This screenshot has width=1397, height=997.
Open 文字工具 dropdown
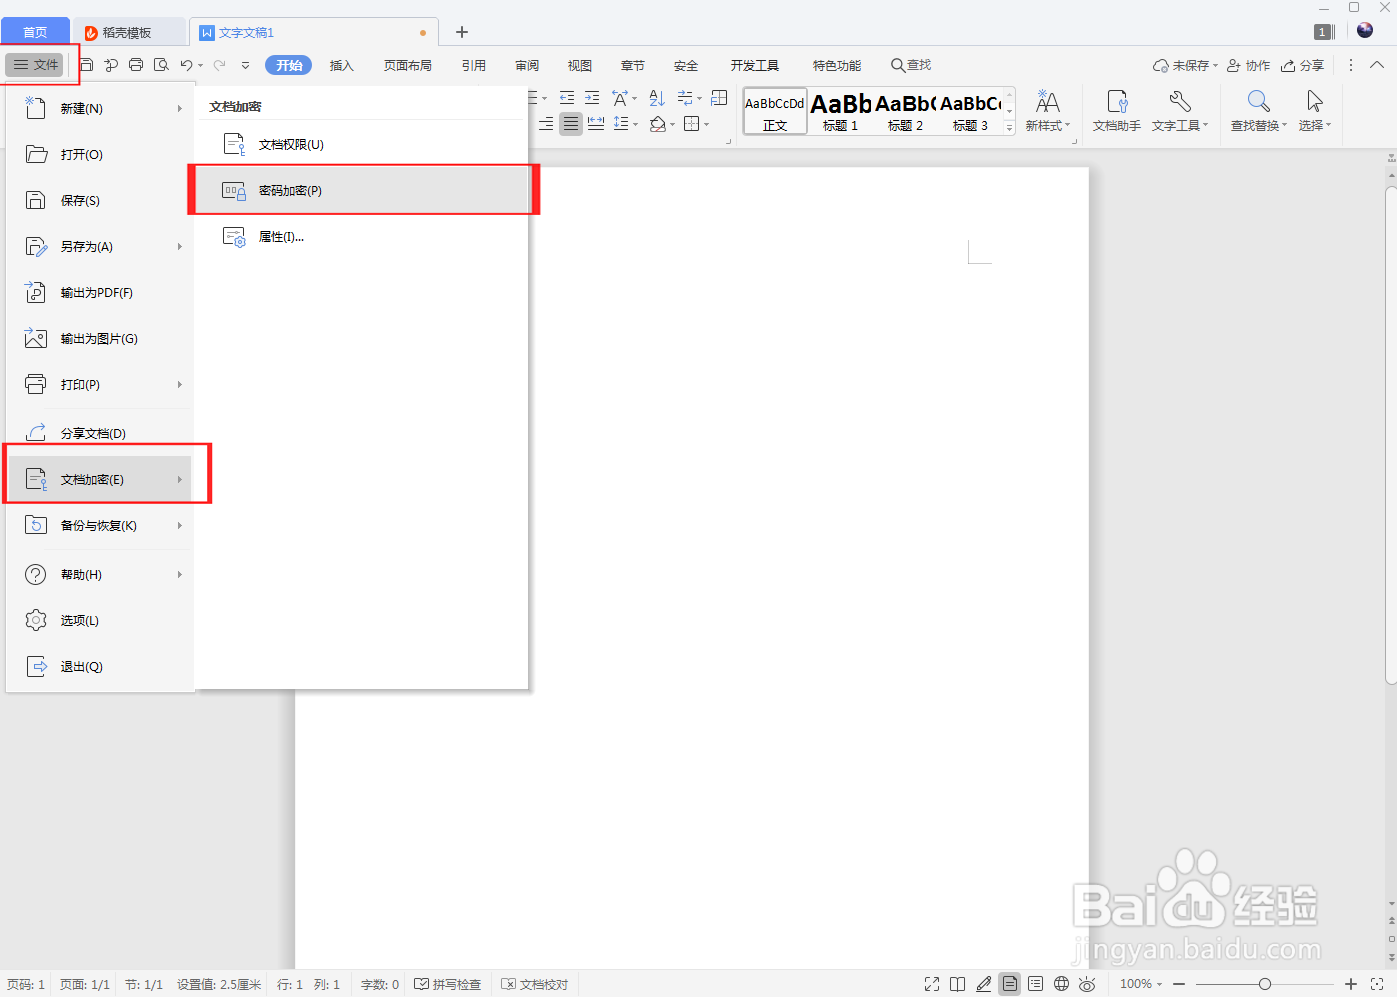coord(1180,110)
